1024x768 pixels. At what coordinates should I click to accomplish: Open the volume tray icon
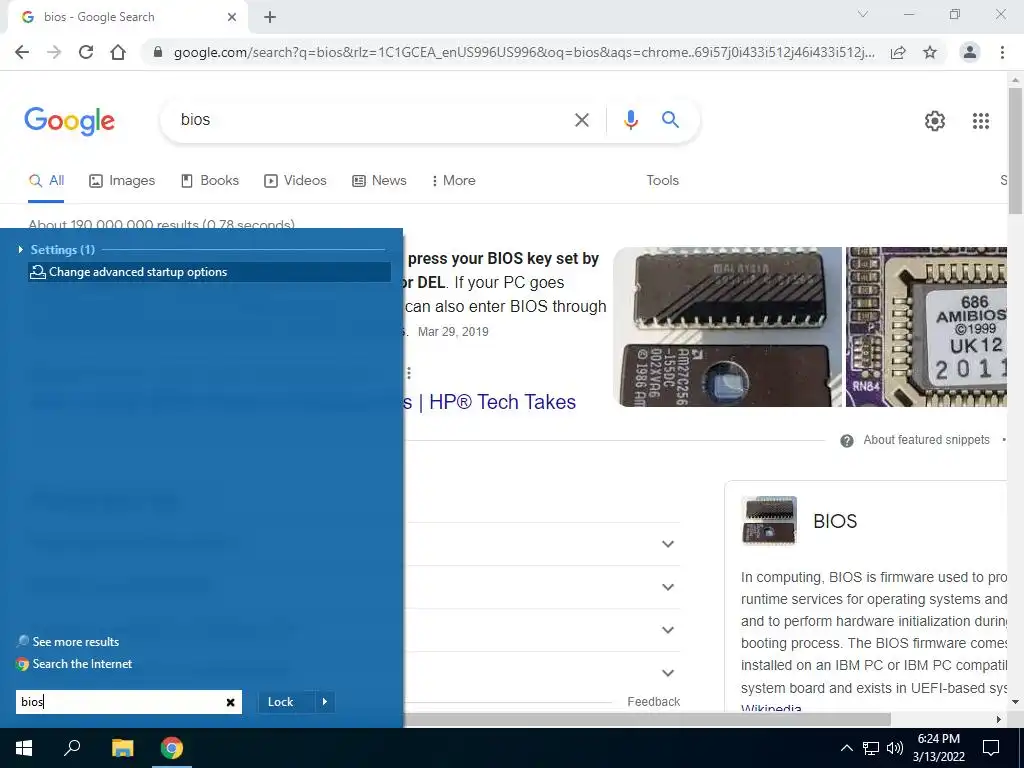(895, 748)
